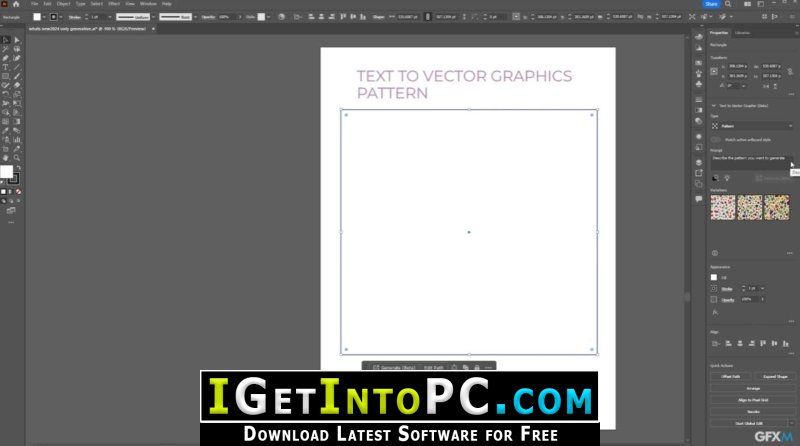800x446 pixels.
Task: Toggle Match active artboard style switch
Action: click(x=715, y=139)
